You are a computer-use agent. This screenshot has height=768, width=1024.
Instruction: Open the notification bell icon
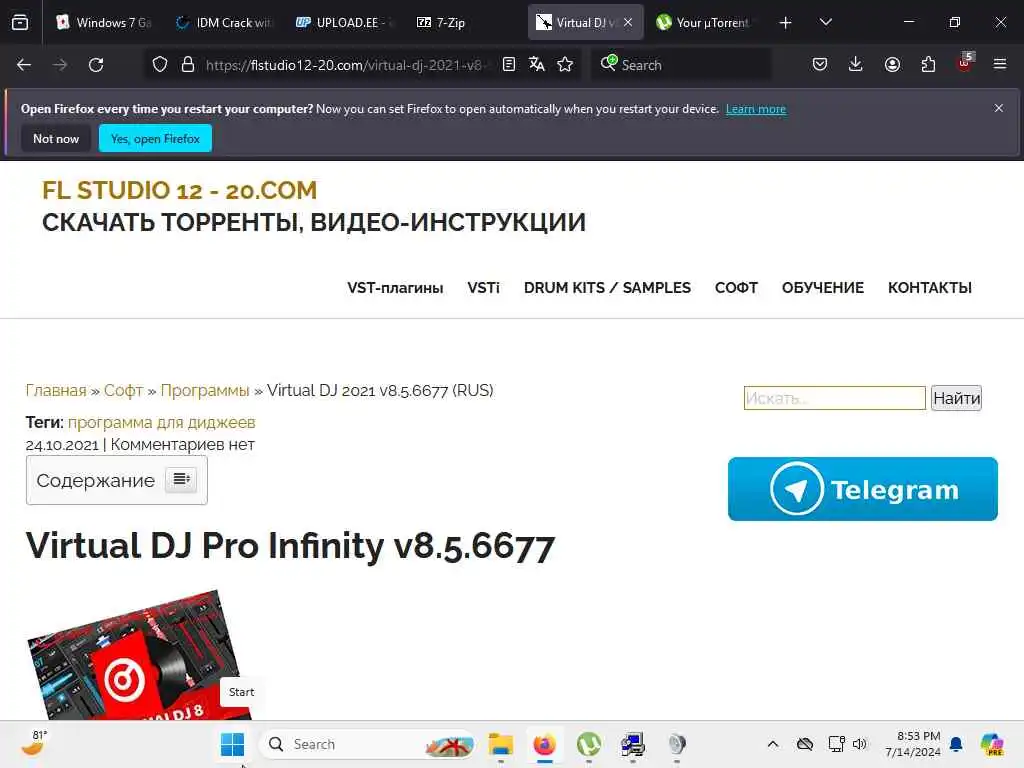click(x=956, y=744)
